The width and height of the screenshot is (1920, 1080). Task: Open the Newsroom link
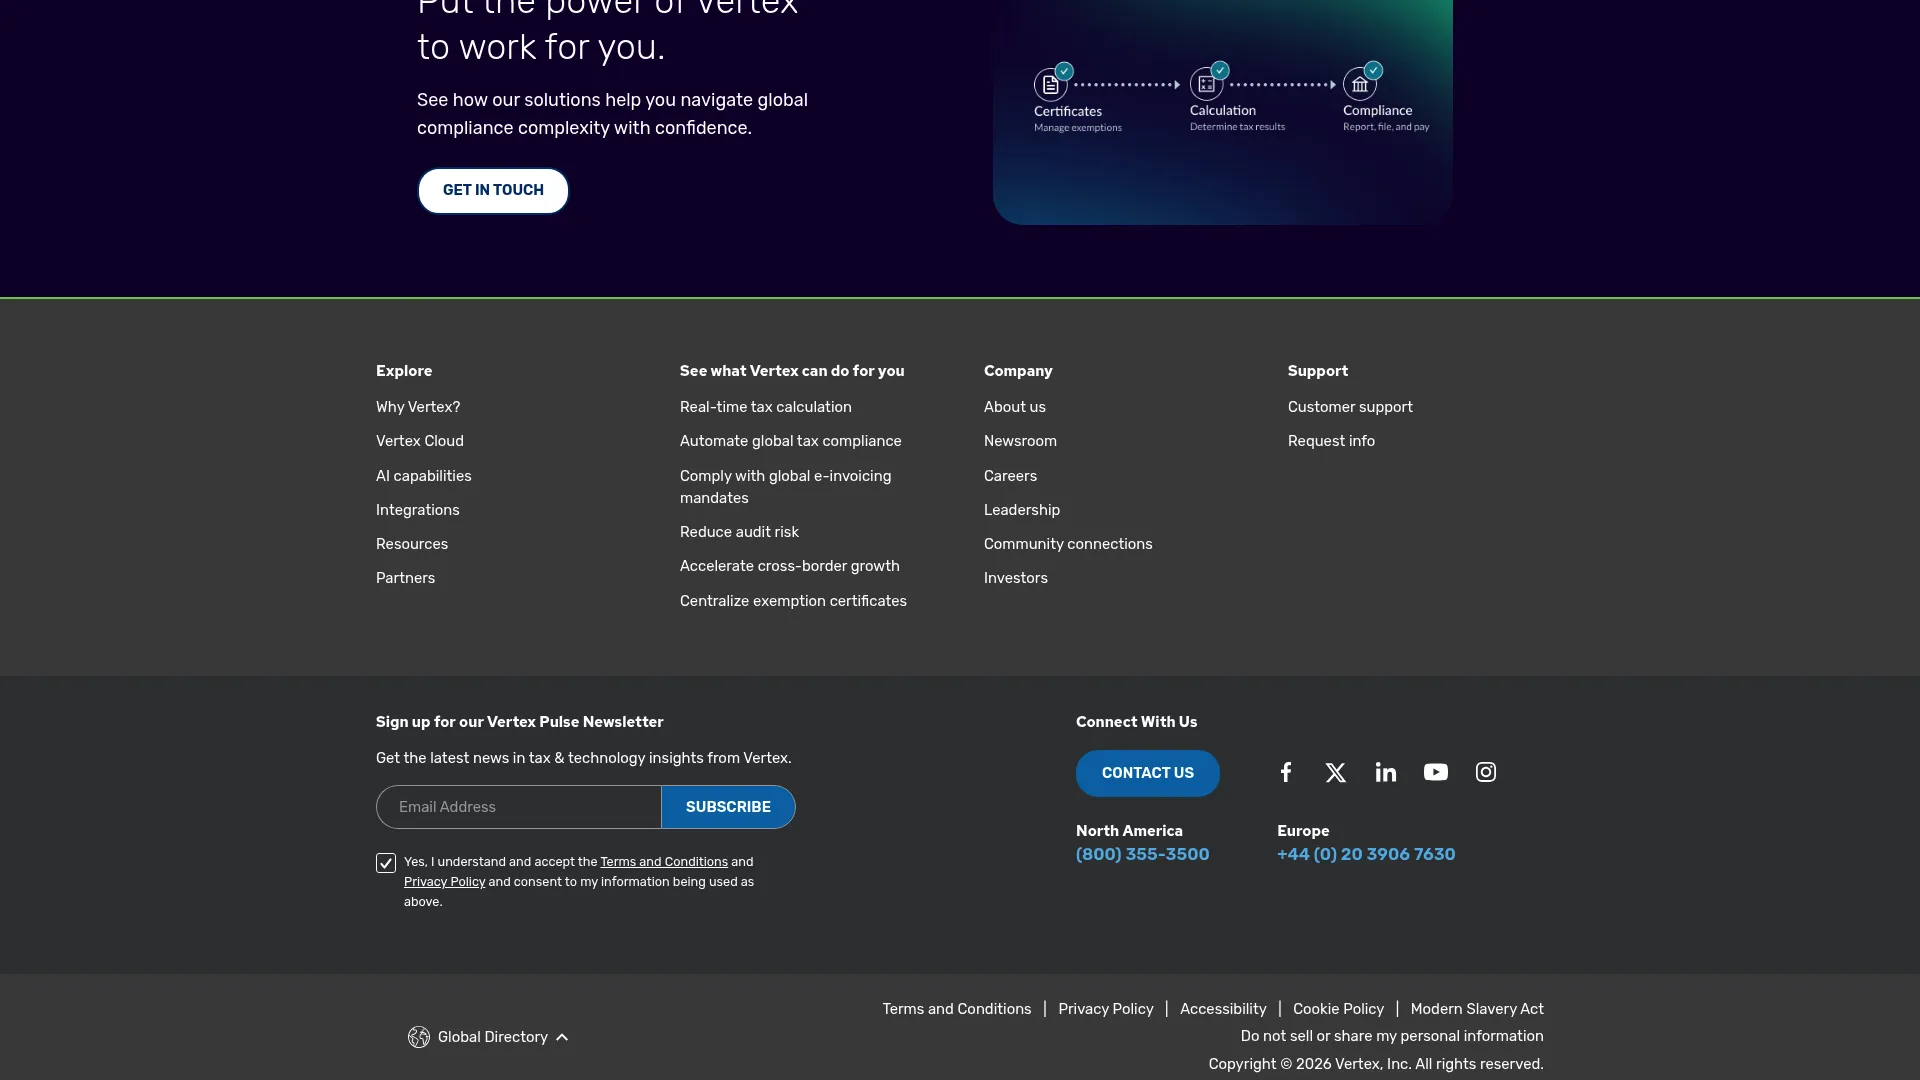point(1020,441)
